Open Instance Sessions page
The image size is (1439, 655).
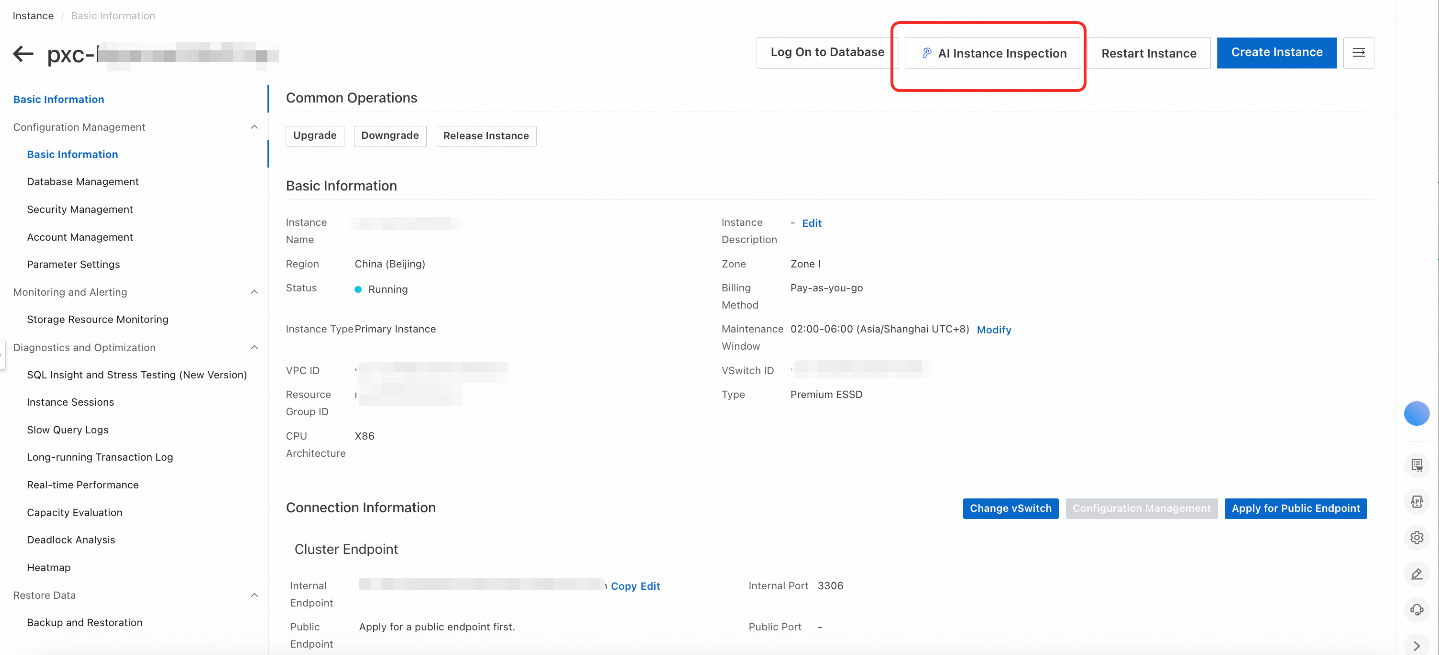coord(71,403)
